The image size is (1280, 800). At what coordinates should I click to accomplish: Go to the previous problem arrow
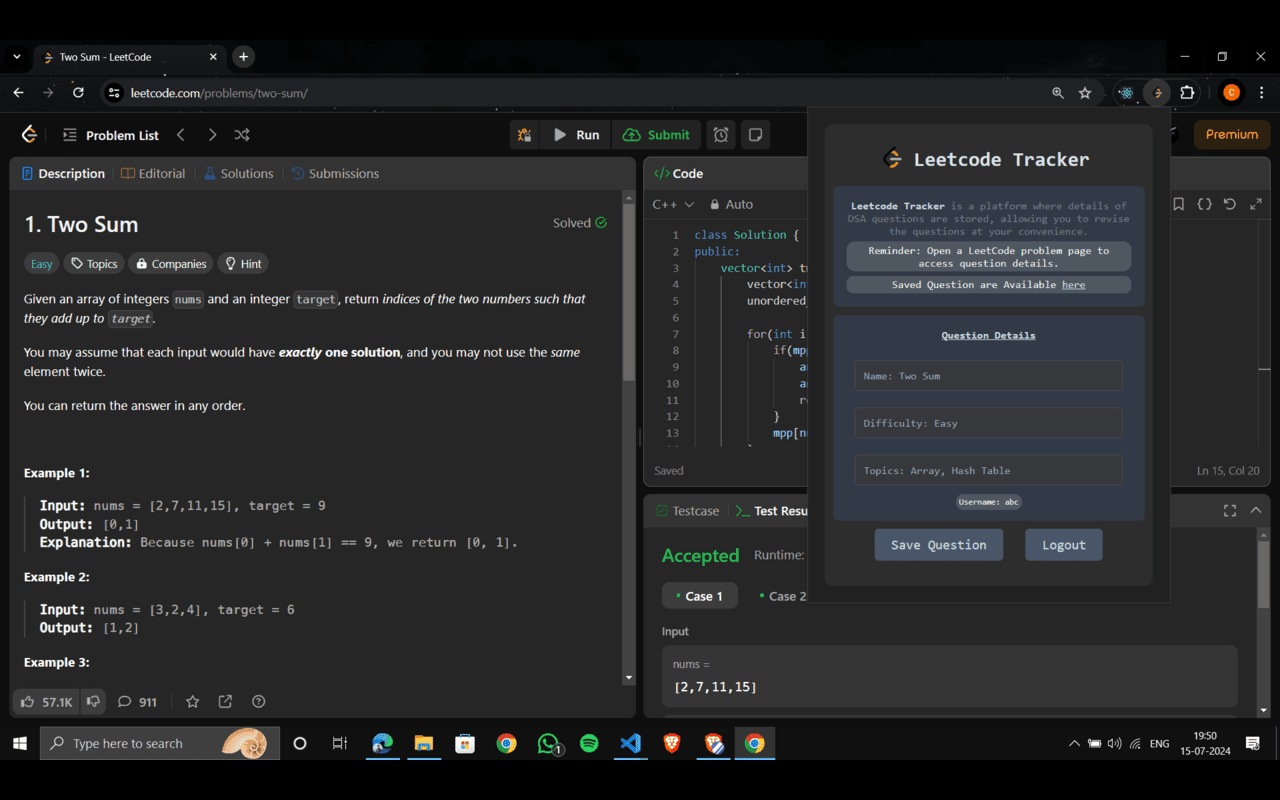[181, 135]
